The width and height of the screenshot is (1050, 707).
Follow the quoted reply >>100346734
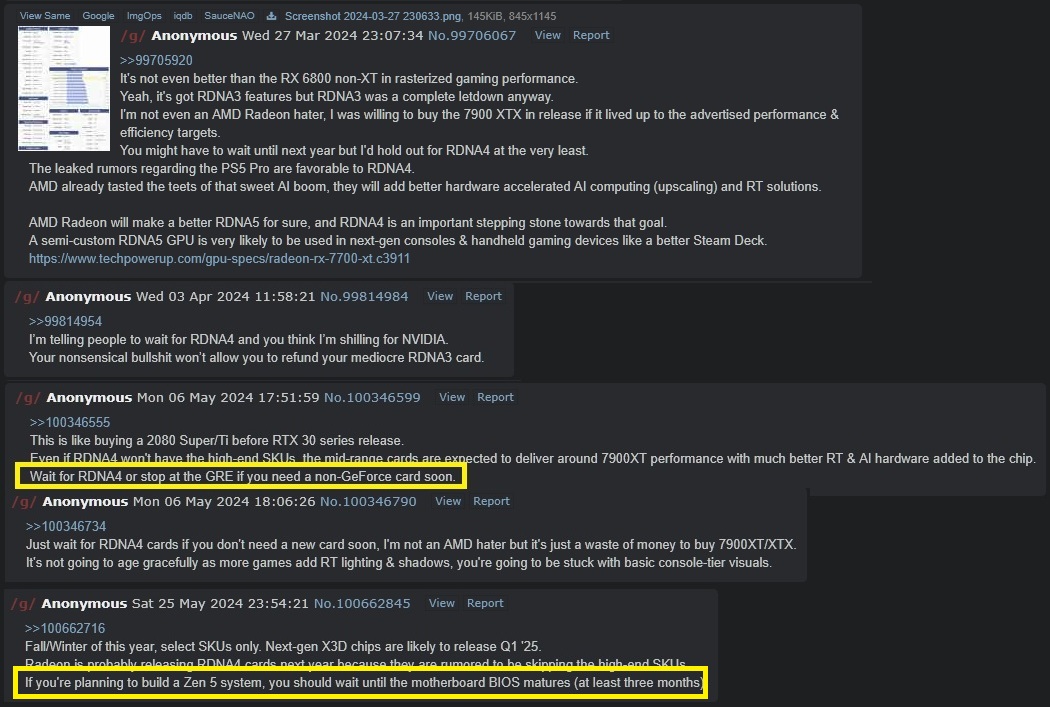tap(66, 526)
